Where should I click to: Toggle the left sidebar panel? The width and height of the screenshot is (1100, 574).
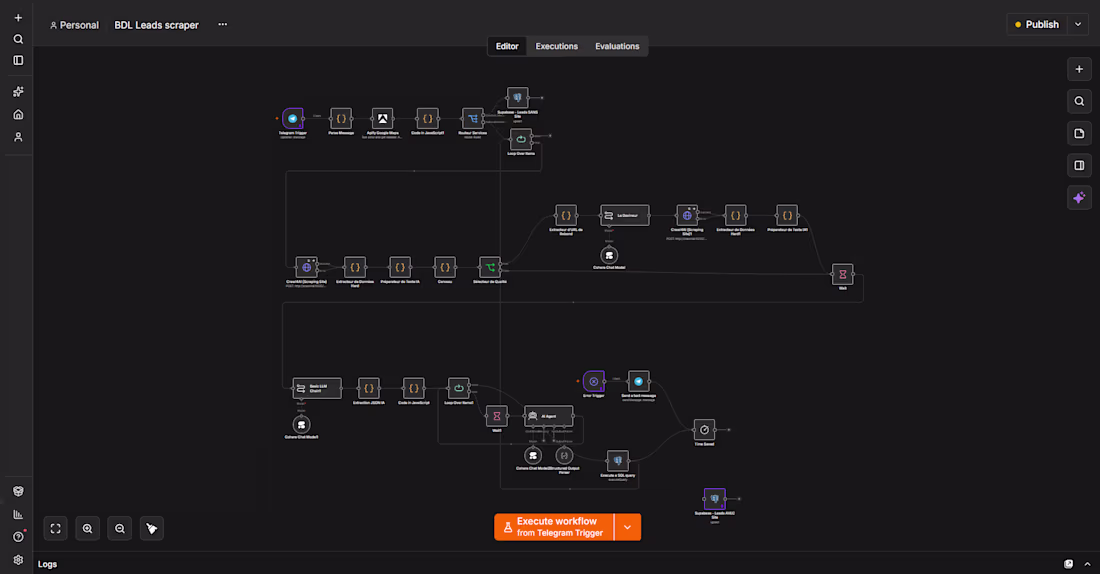[18, 60]
